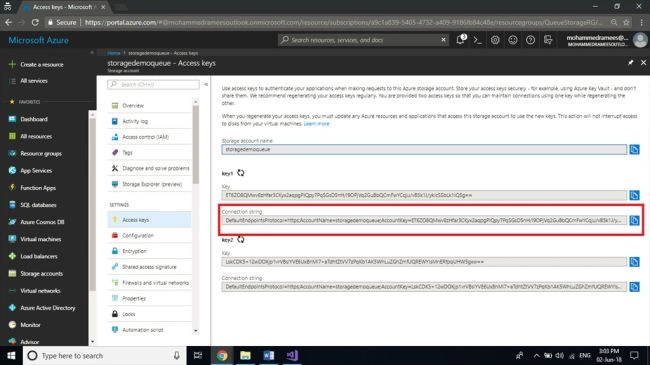Copy key1 connection string
Viewport: 650px width, 365px height.
click(634, 220)
